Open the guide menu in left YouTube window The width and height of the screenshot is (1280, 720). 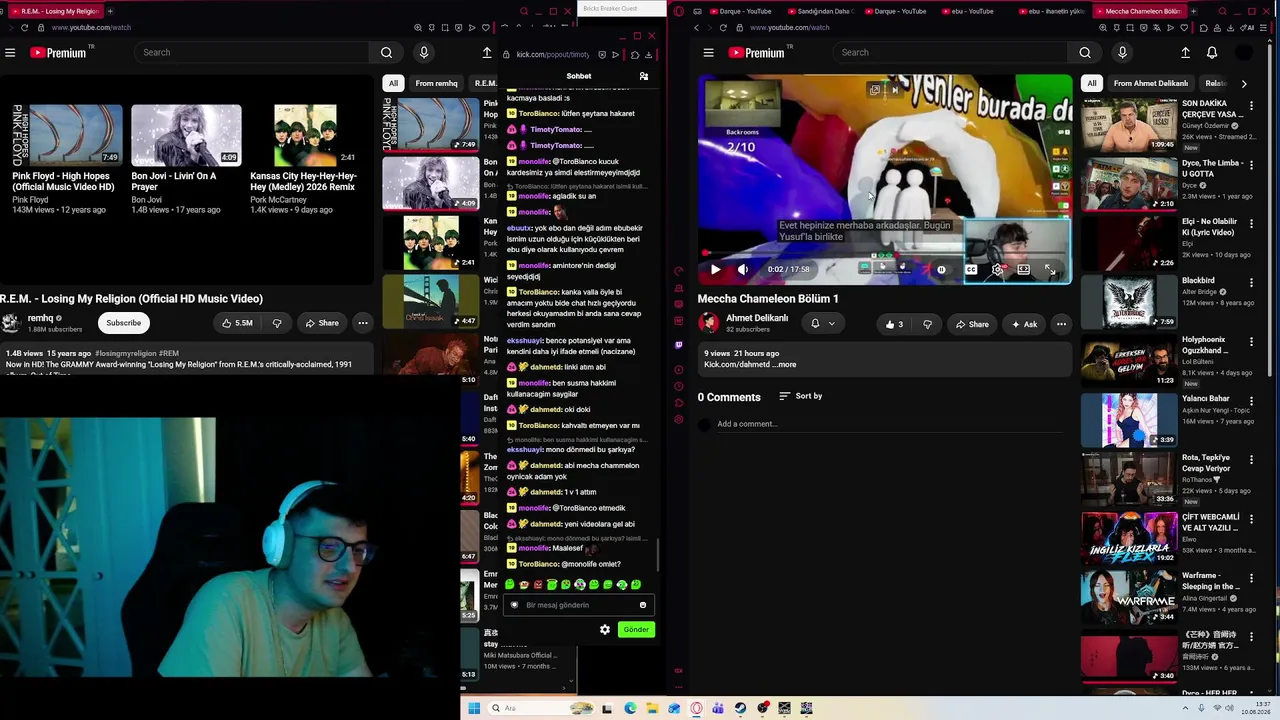point(10,52)
